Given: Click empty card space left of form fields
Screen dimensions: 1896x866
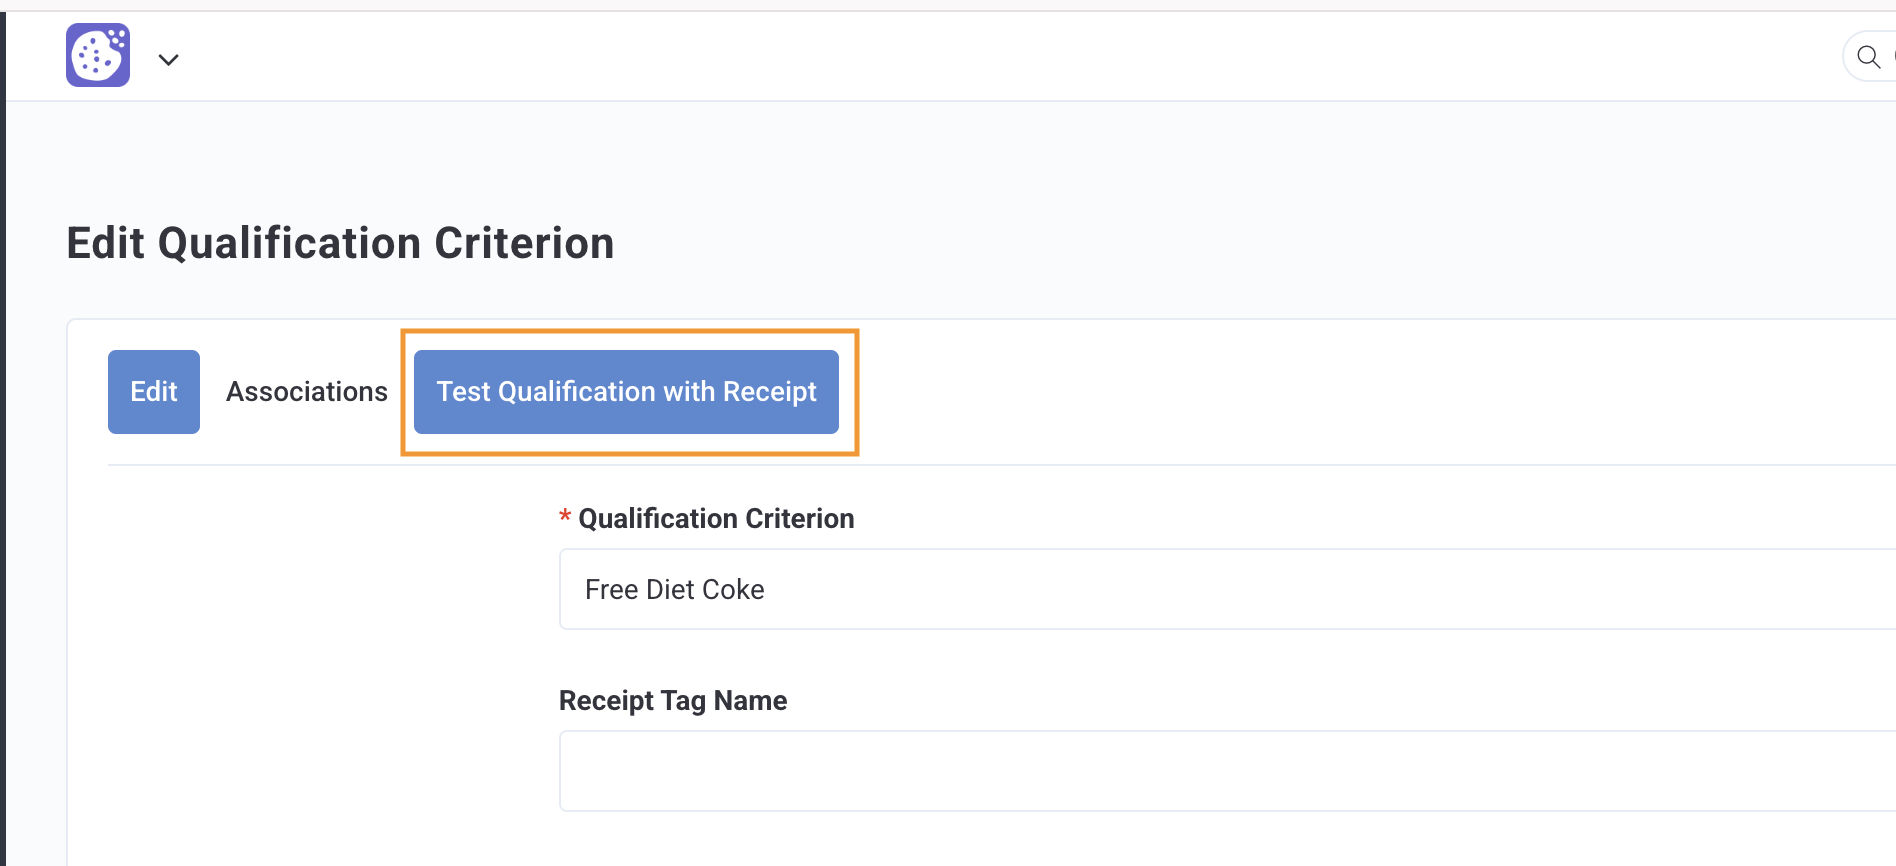Looking at the screenshot, I should click(310, 660).
